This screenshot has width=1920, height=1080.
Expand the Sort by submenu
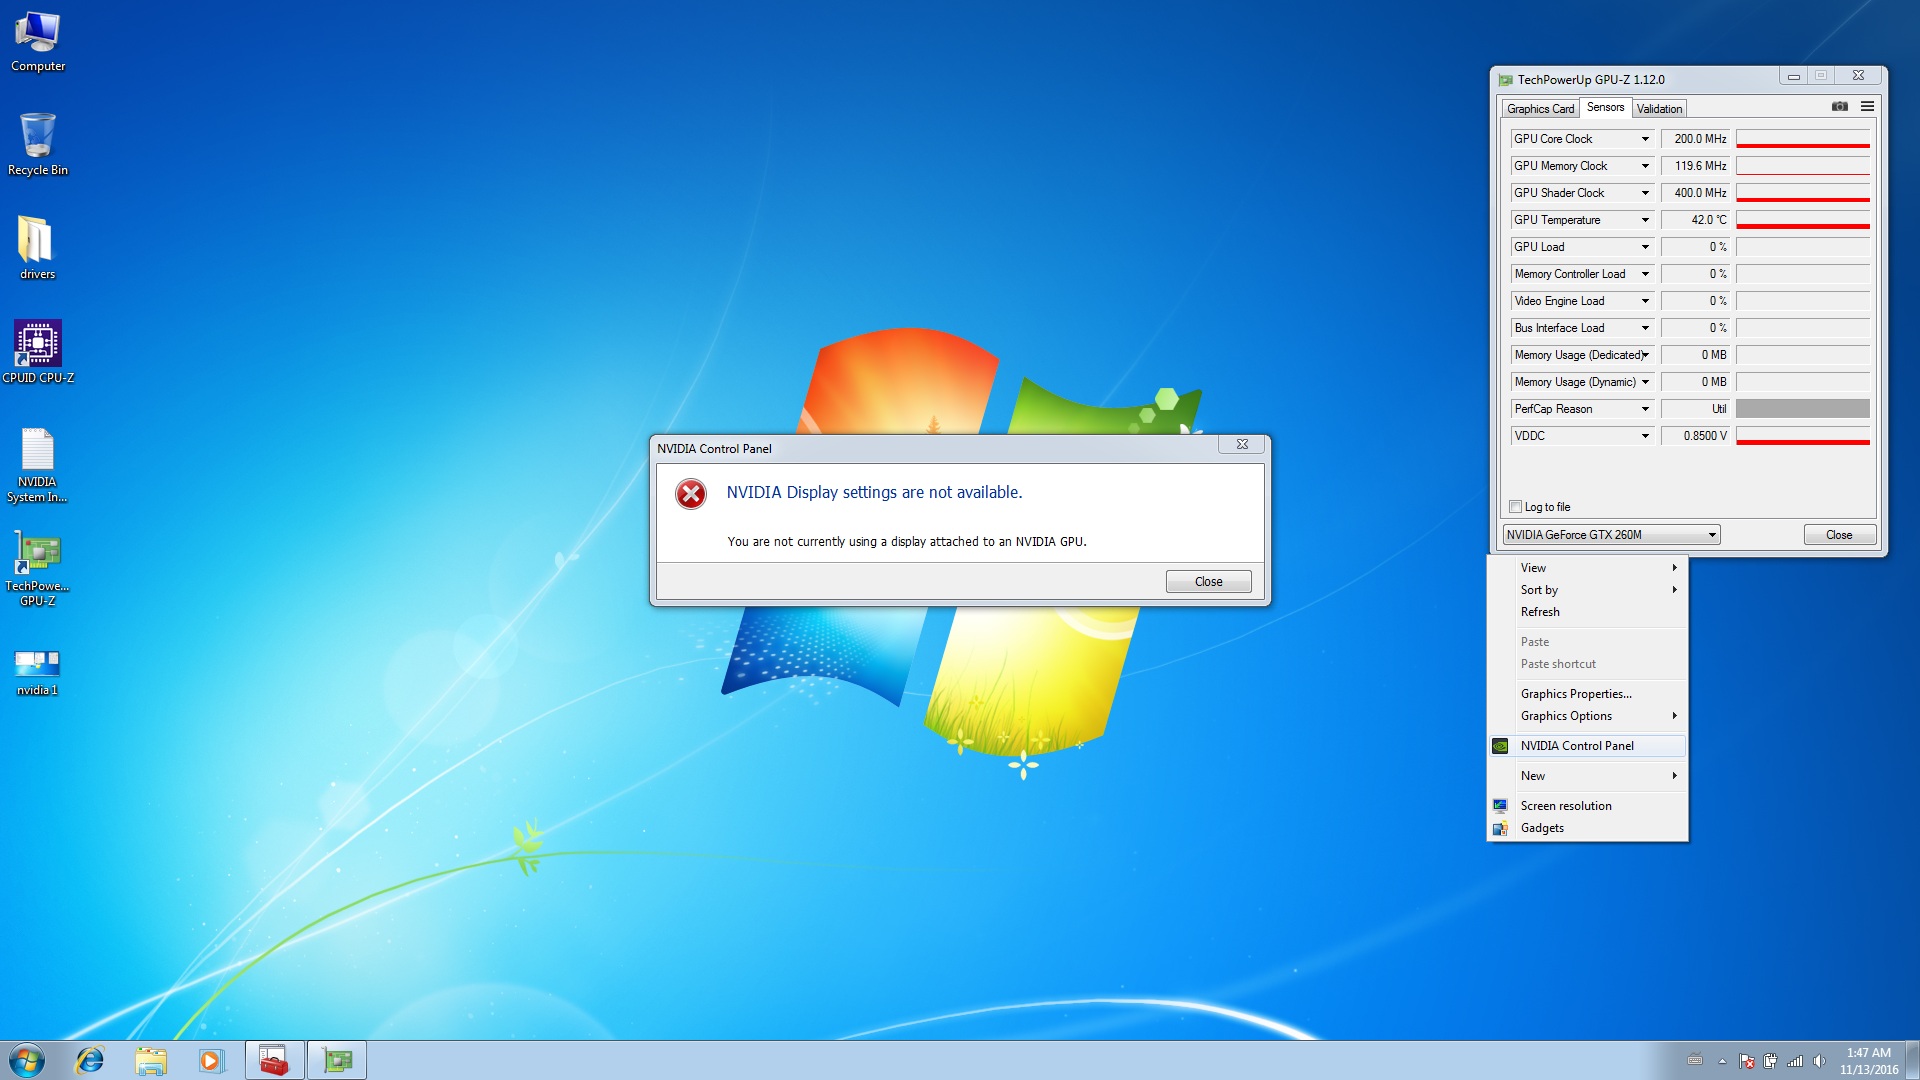click(x=1587, y=590)
